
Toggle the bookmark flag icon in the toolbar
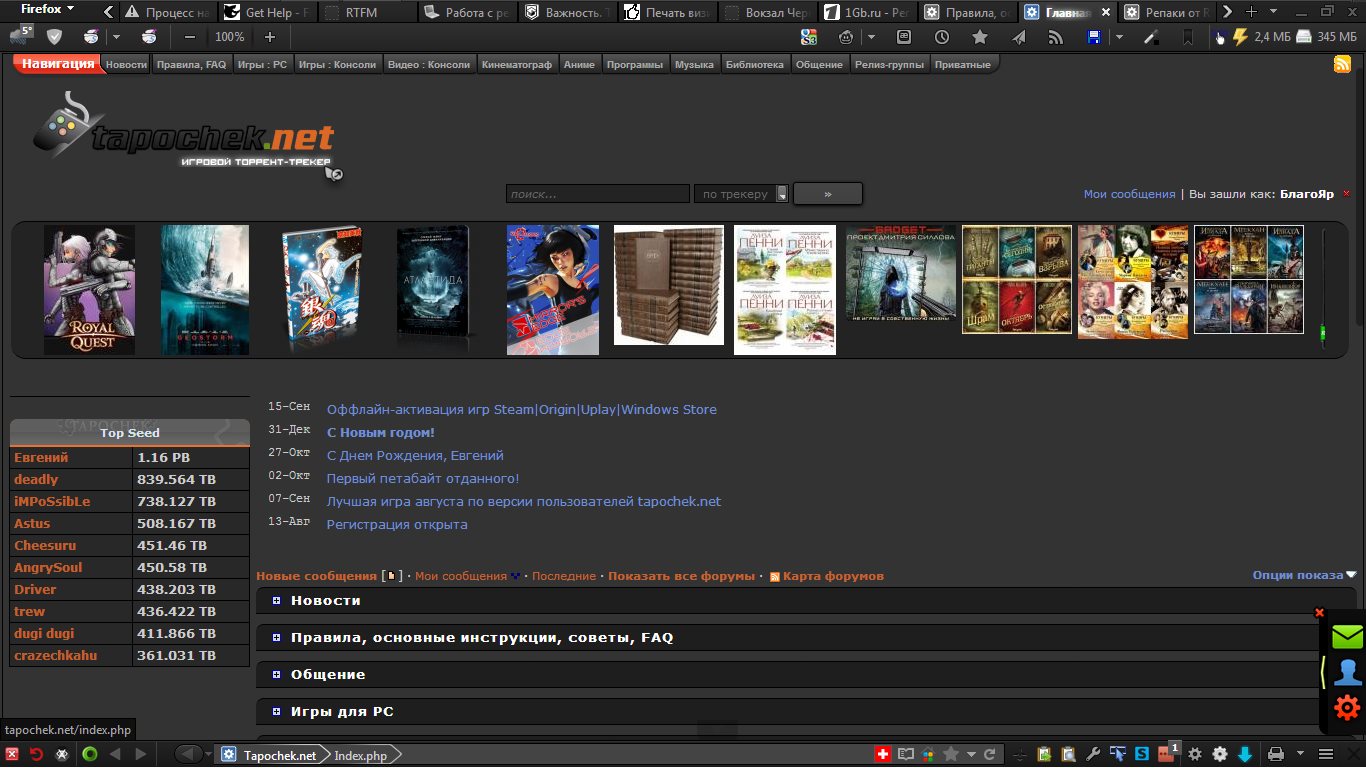[1188, 36]
